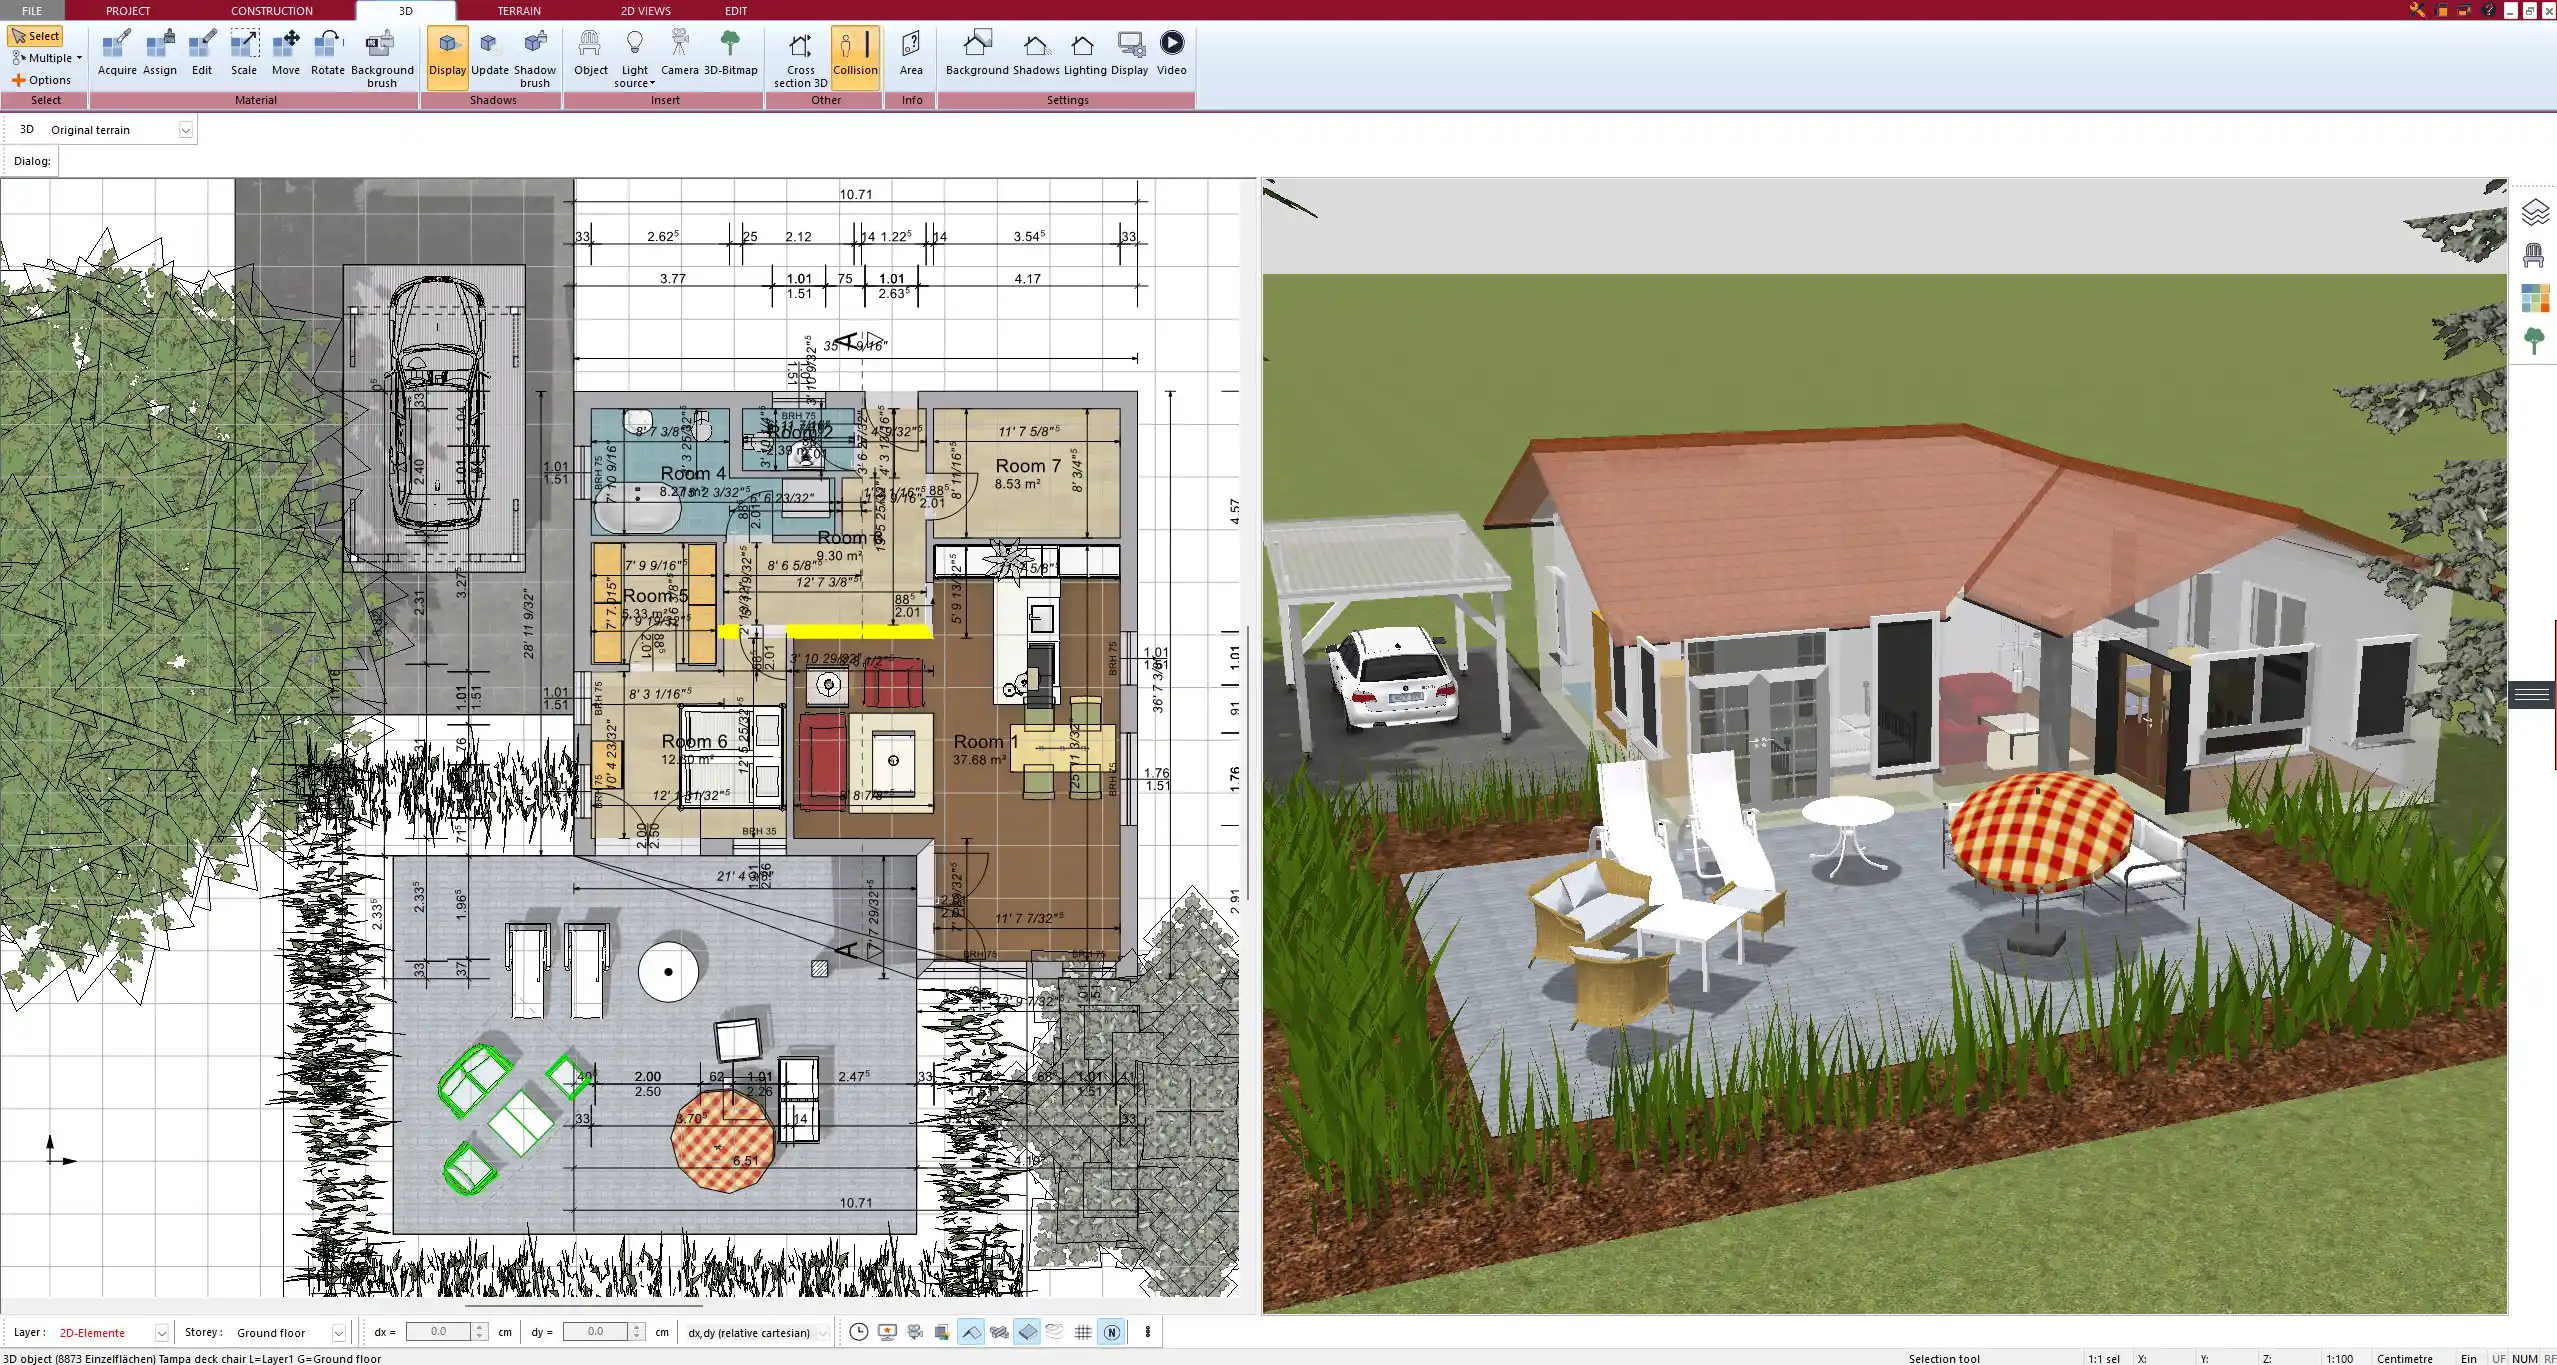Click into the dx input field
This screenshot has width=2557, height=1365.
(x=438, y=1332)
